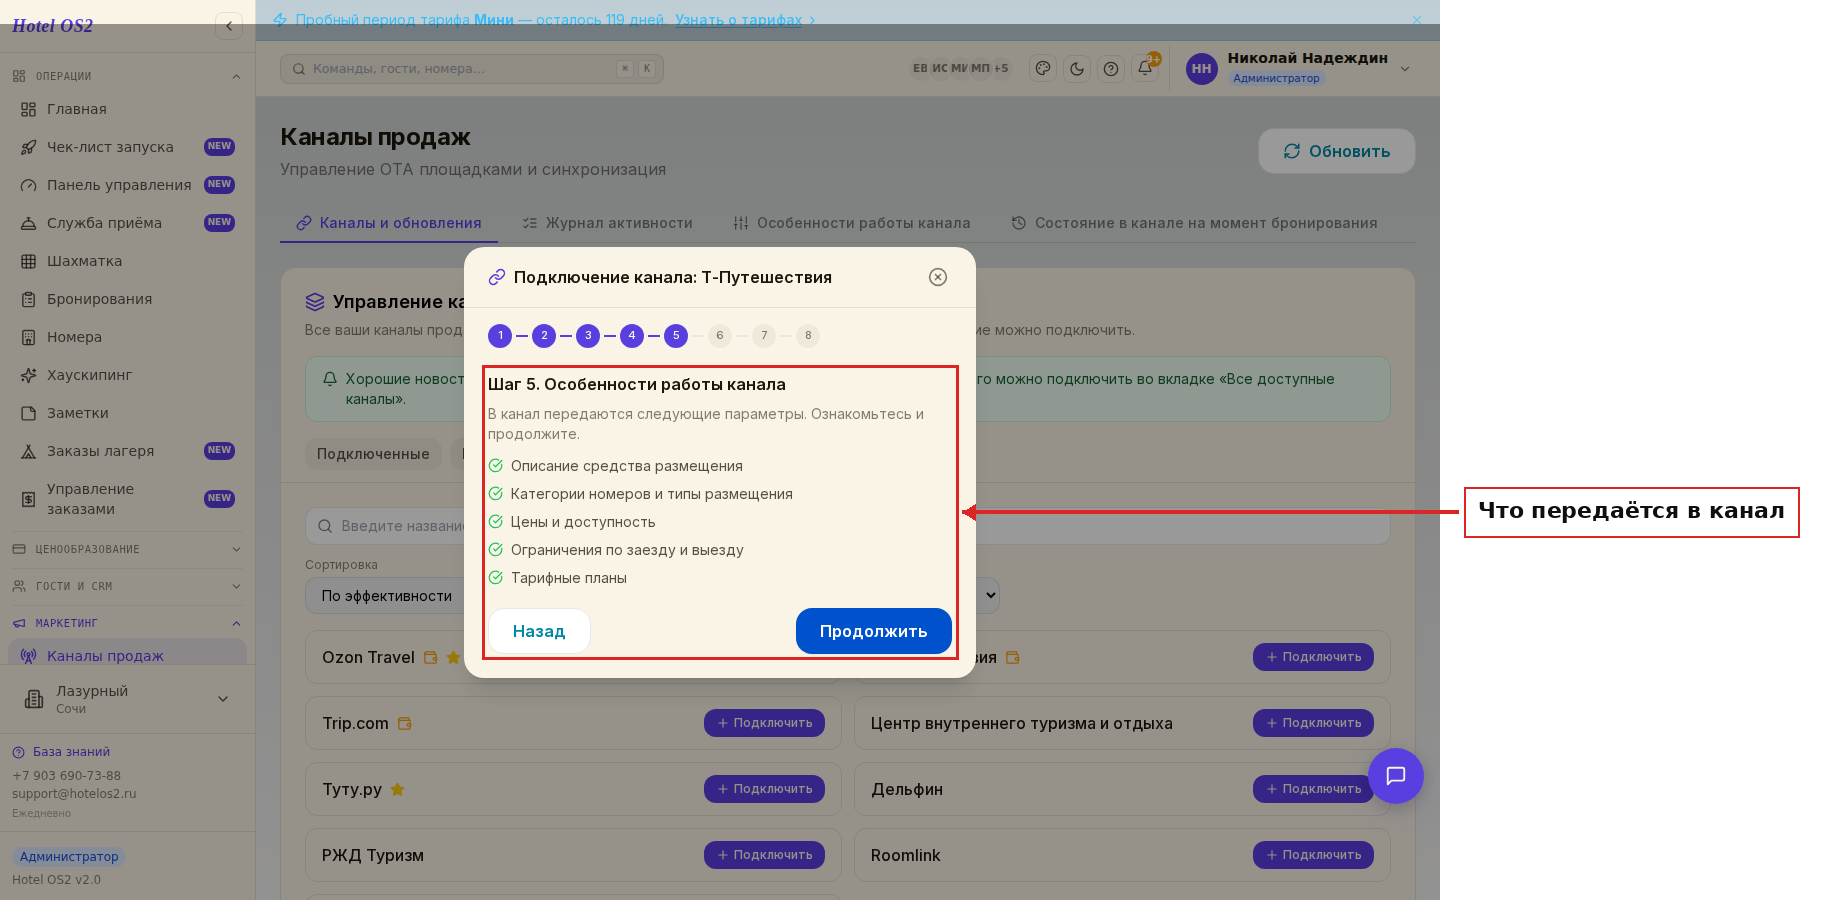Screen dimensions: 1823x900
Task: Click the Заказы лагеря tent icon
Action: point(29,451)
